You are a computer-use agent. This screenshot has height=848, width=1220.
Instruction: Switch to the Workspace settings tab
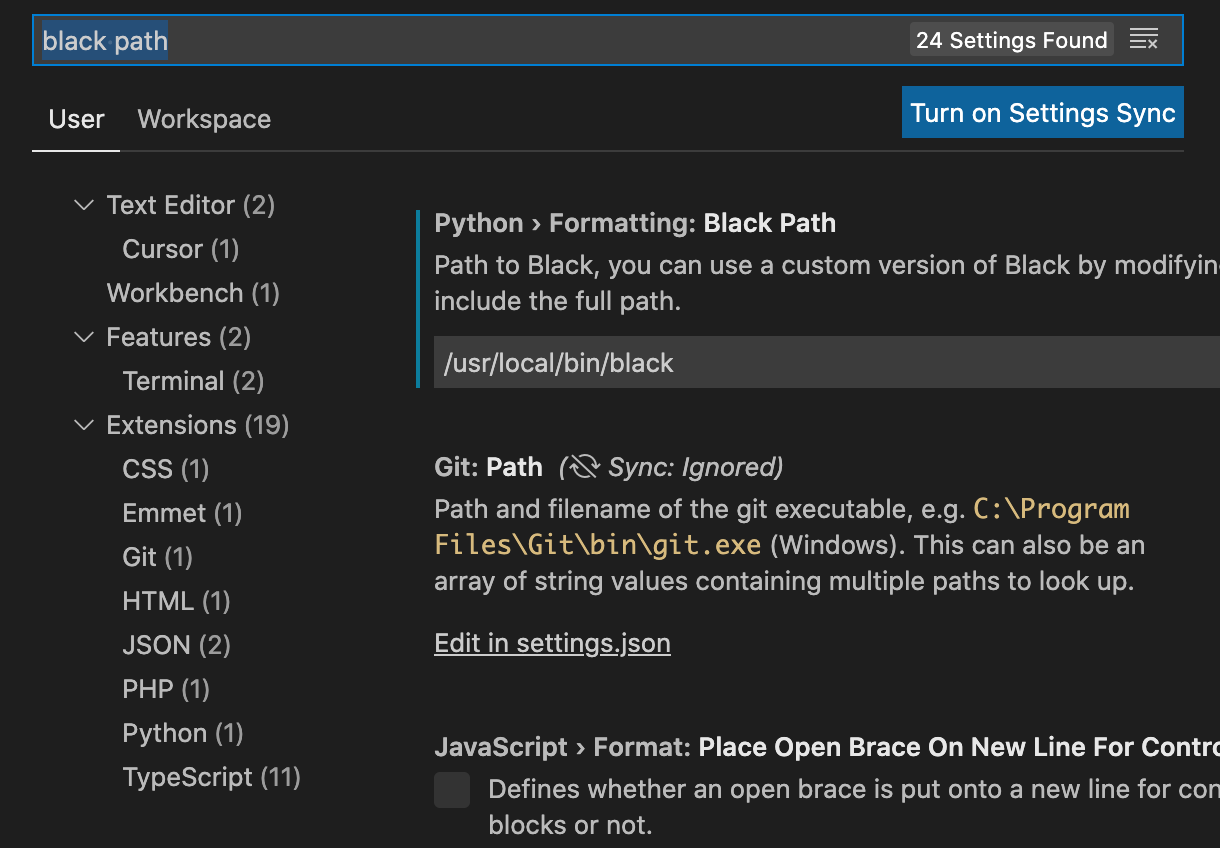(204, 119)
